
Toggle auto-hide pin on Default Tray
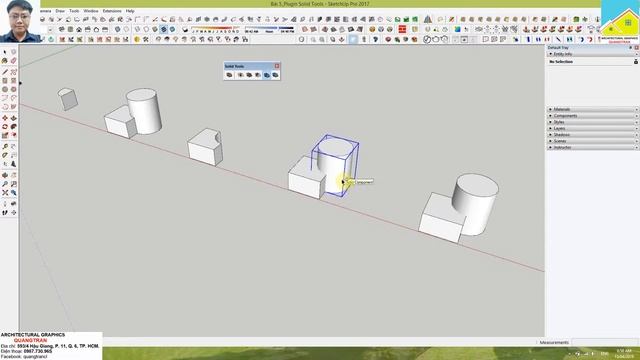[631, 48]
